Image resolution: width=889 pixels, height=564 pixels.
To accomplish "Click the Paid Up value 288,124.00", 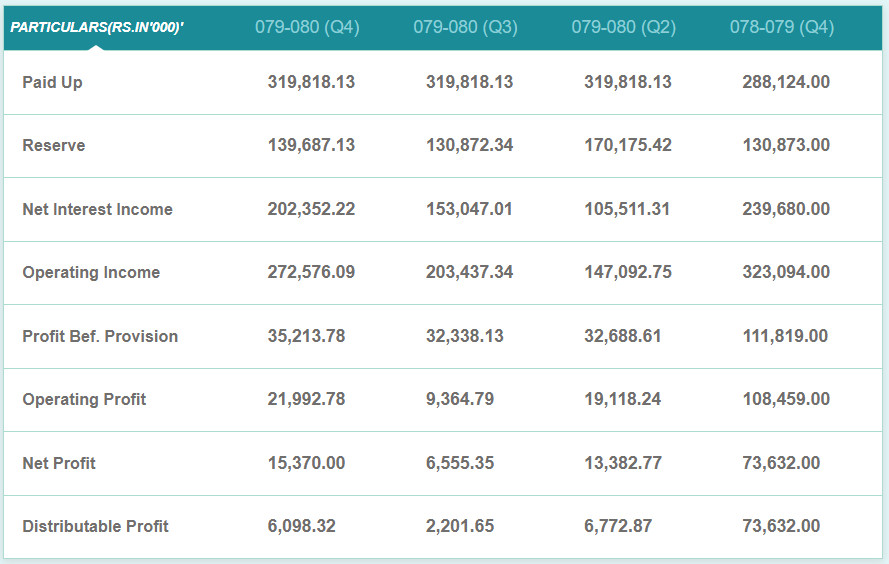I will [x=786, y=82].
